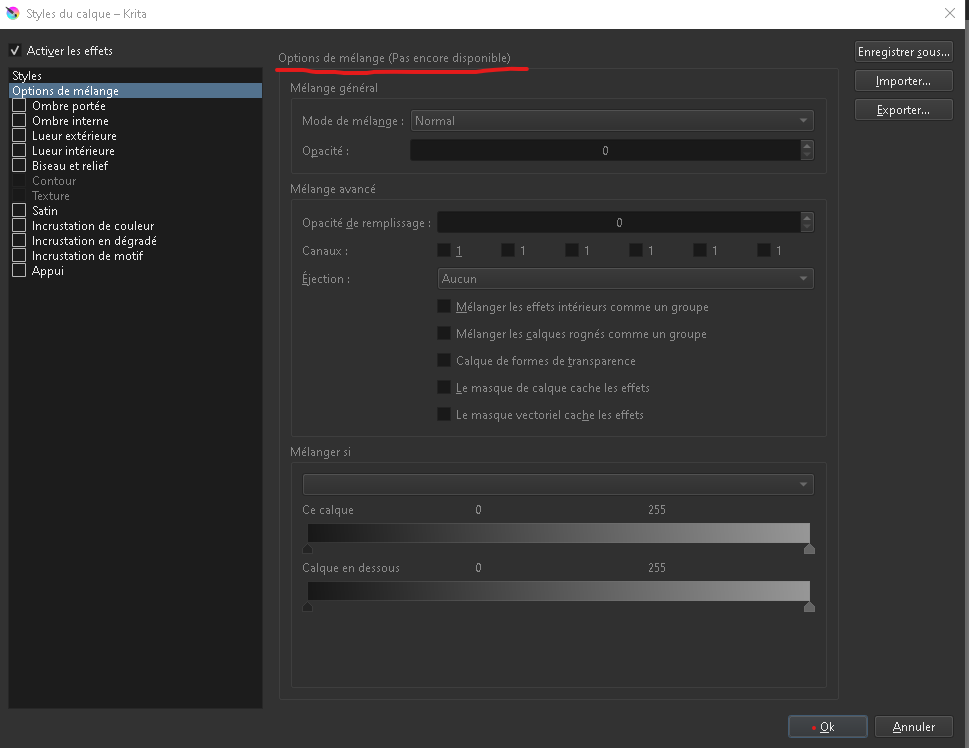
Task: Click Enregistrer sous button
Action: click(x=904, y=52)
